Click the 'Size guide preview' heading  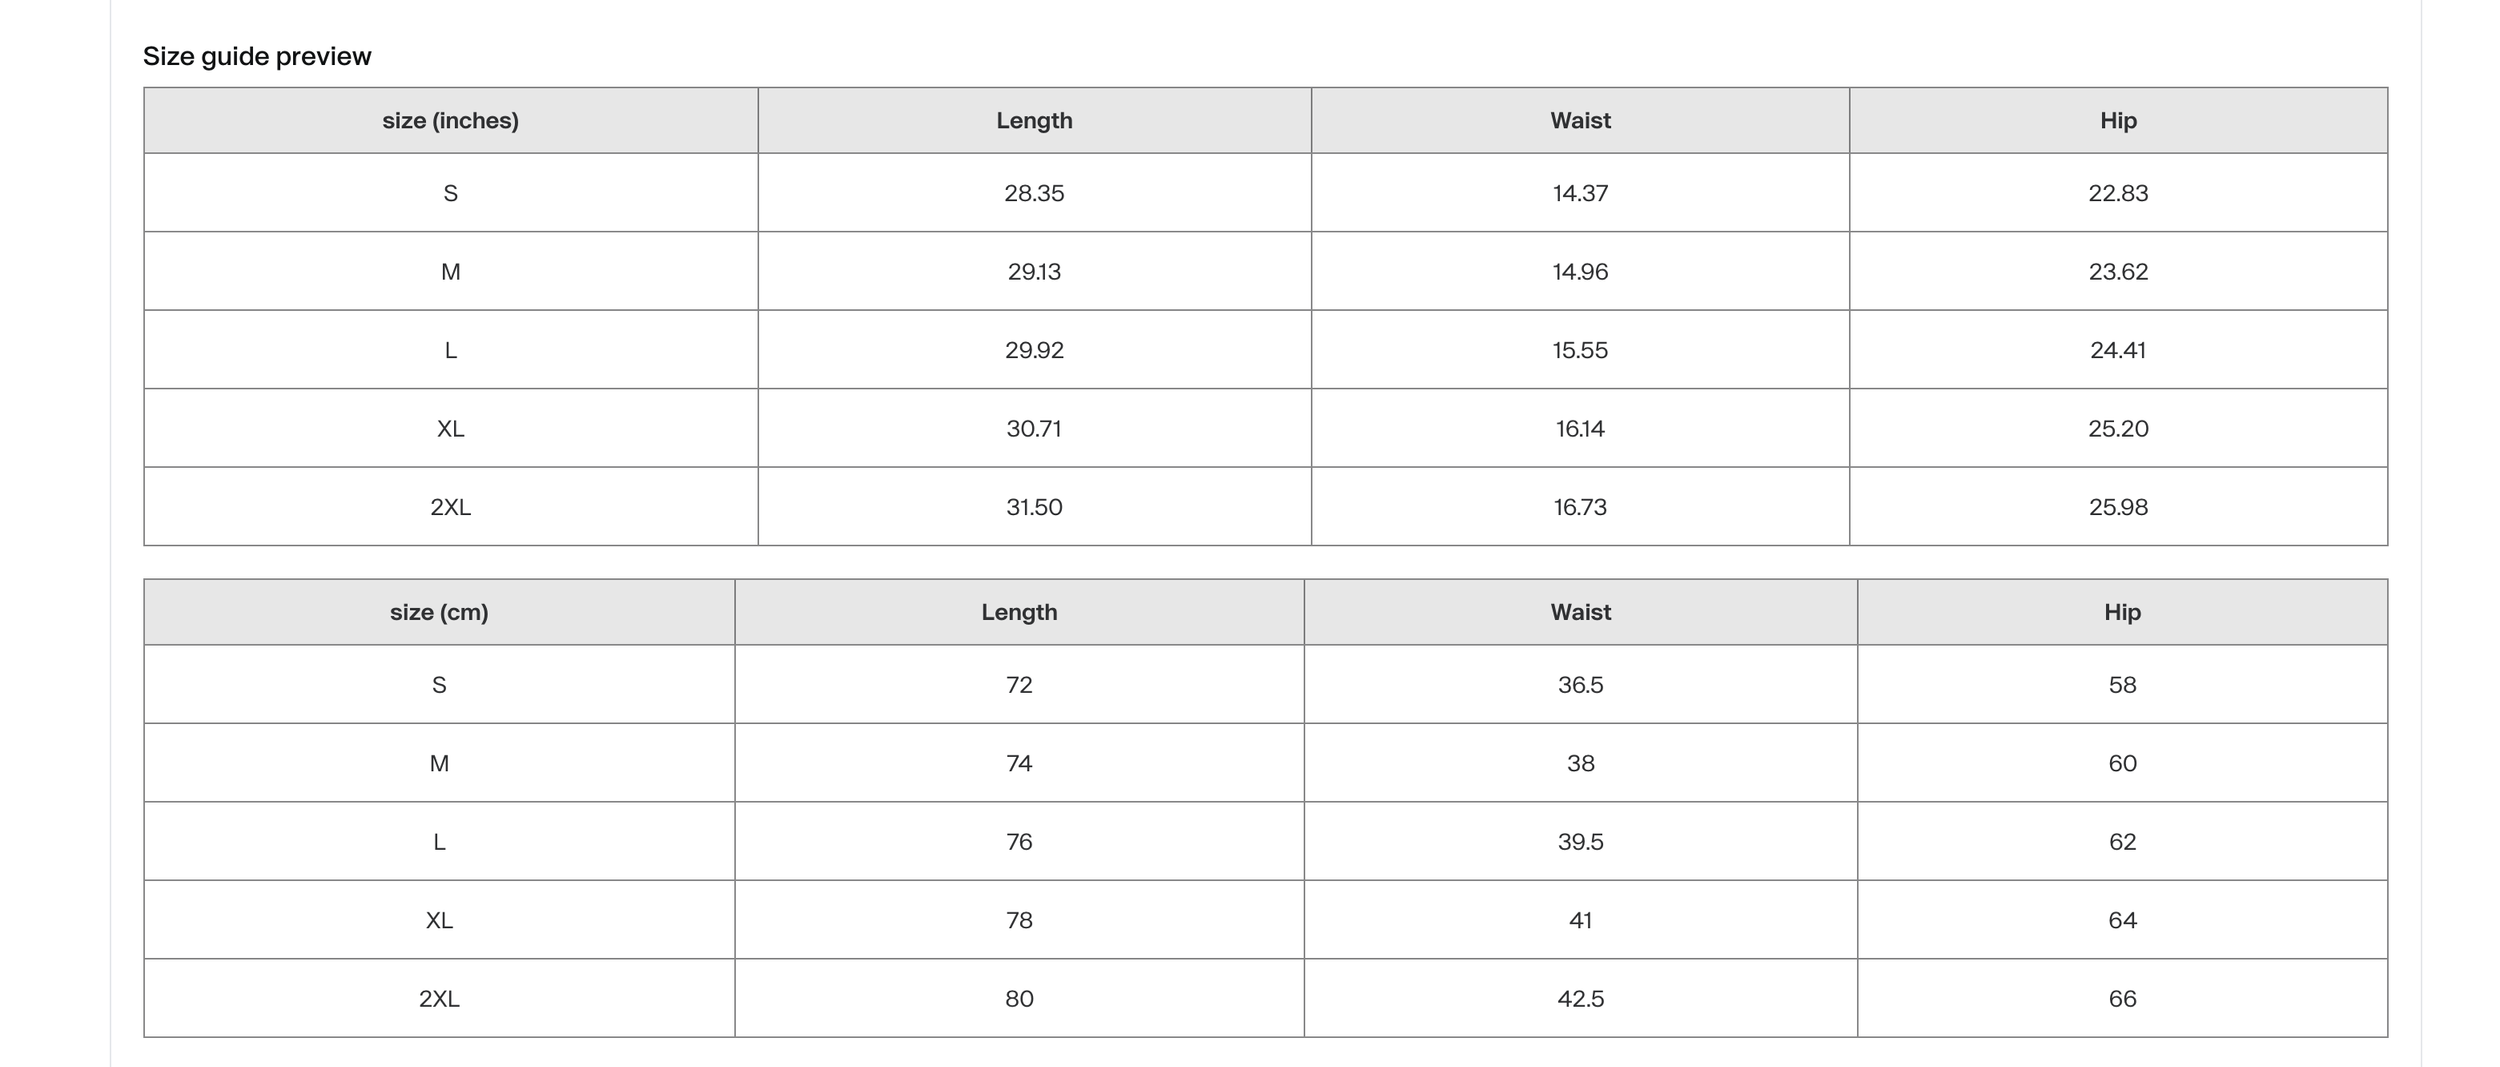pos(257,56)
